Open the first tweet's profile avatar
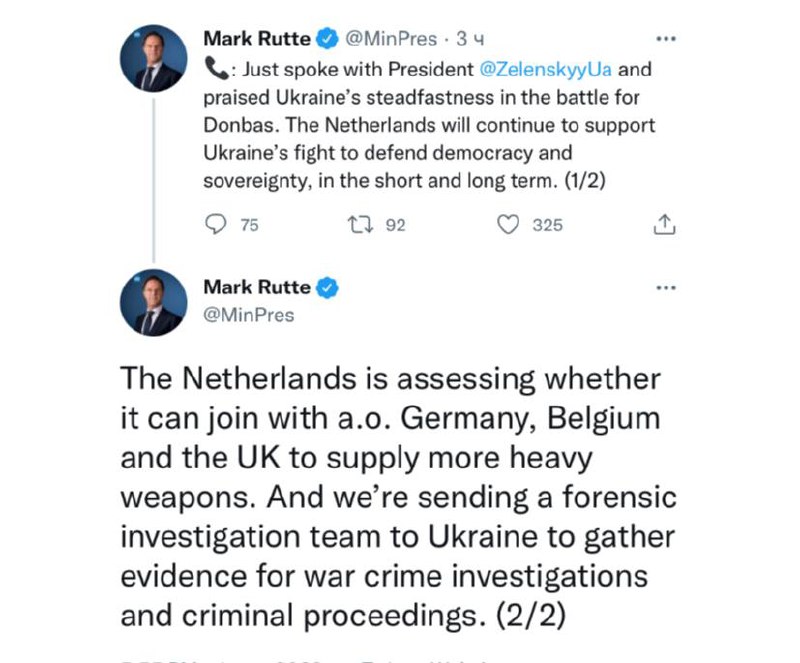800x663 pixels. [152, 58]
